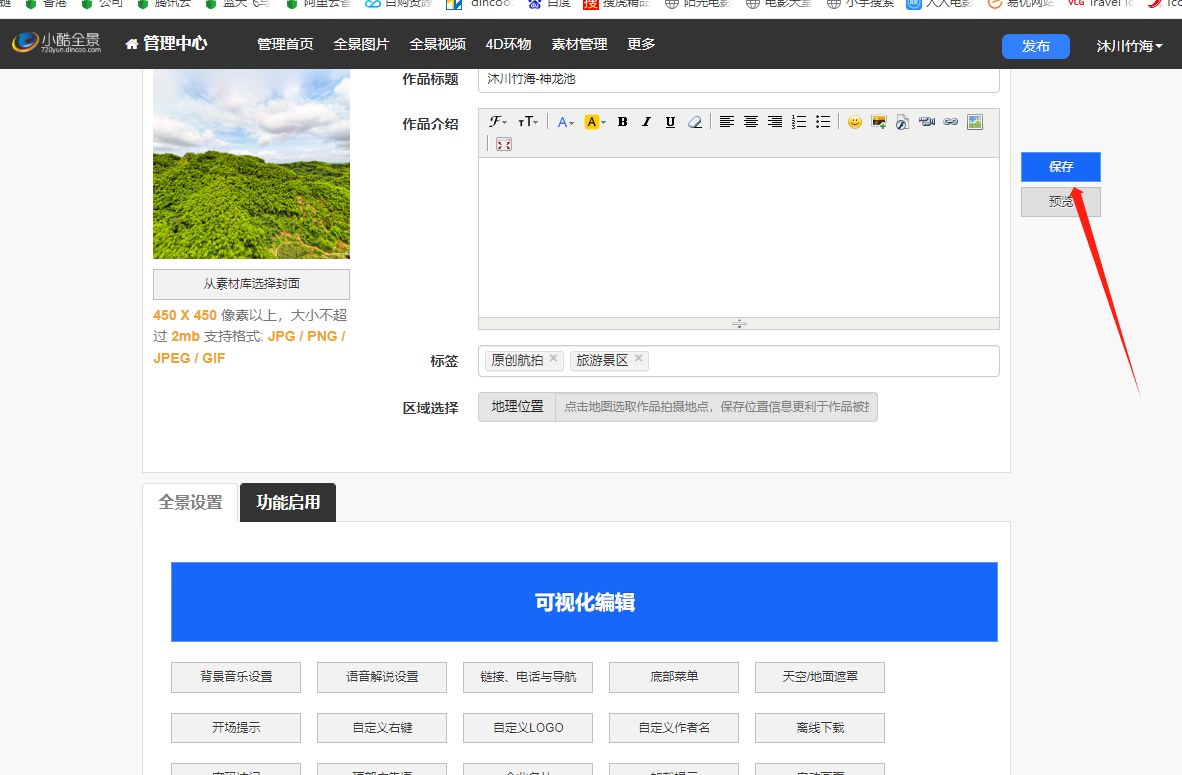Underline text using the editor toolbar
Screen dimensions: 1182x775
click(x=670, y=122)
